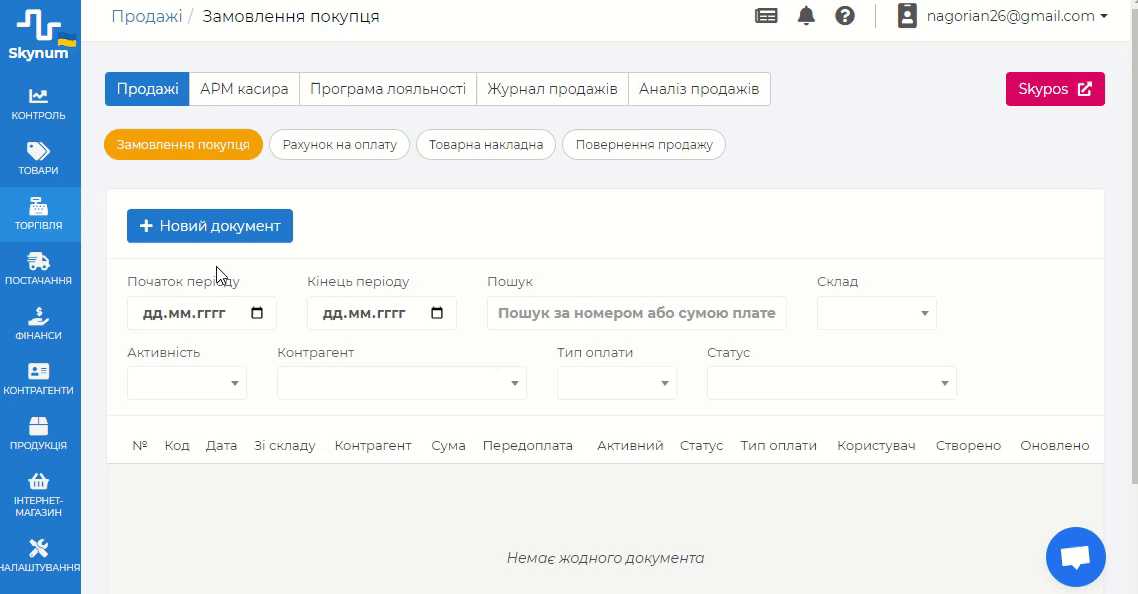Click the Пошук search input field
1138x594 pixels.
[637, 313]
